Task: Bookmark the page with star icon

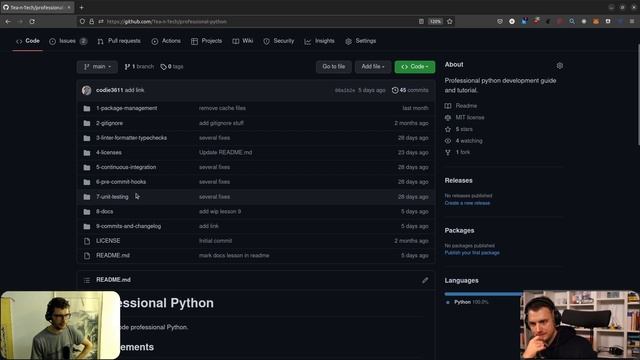Action: [x=449, y=21]
